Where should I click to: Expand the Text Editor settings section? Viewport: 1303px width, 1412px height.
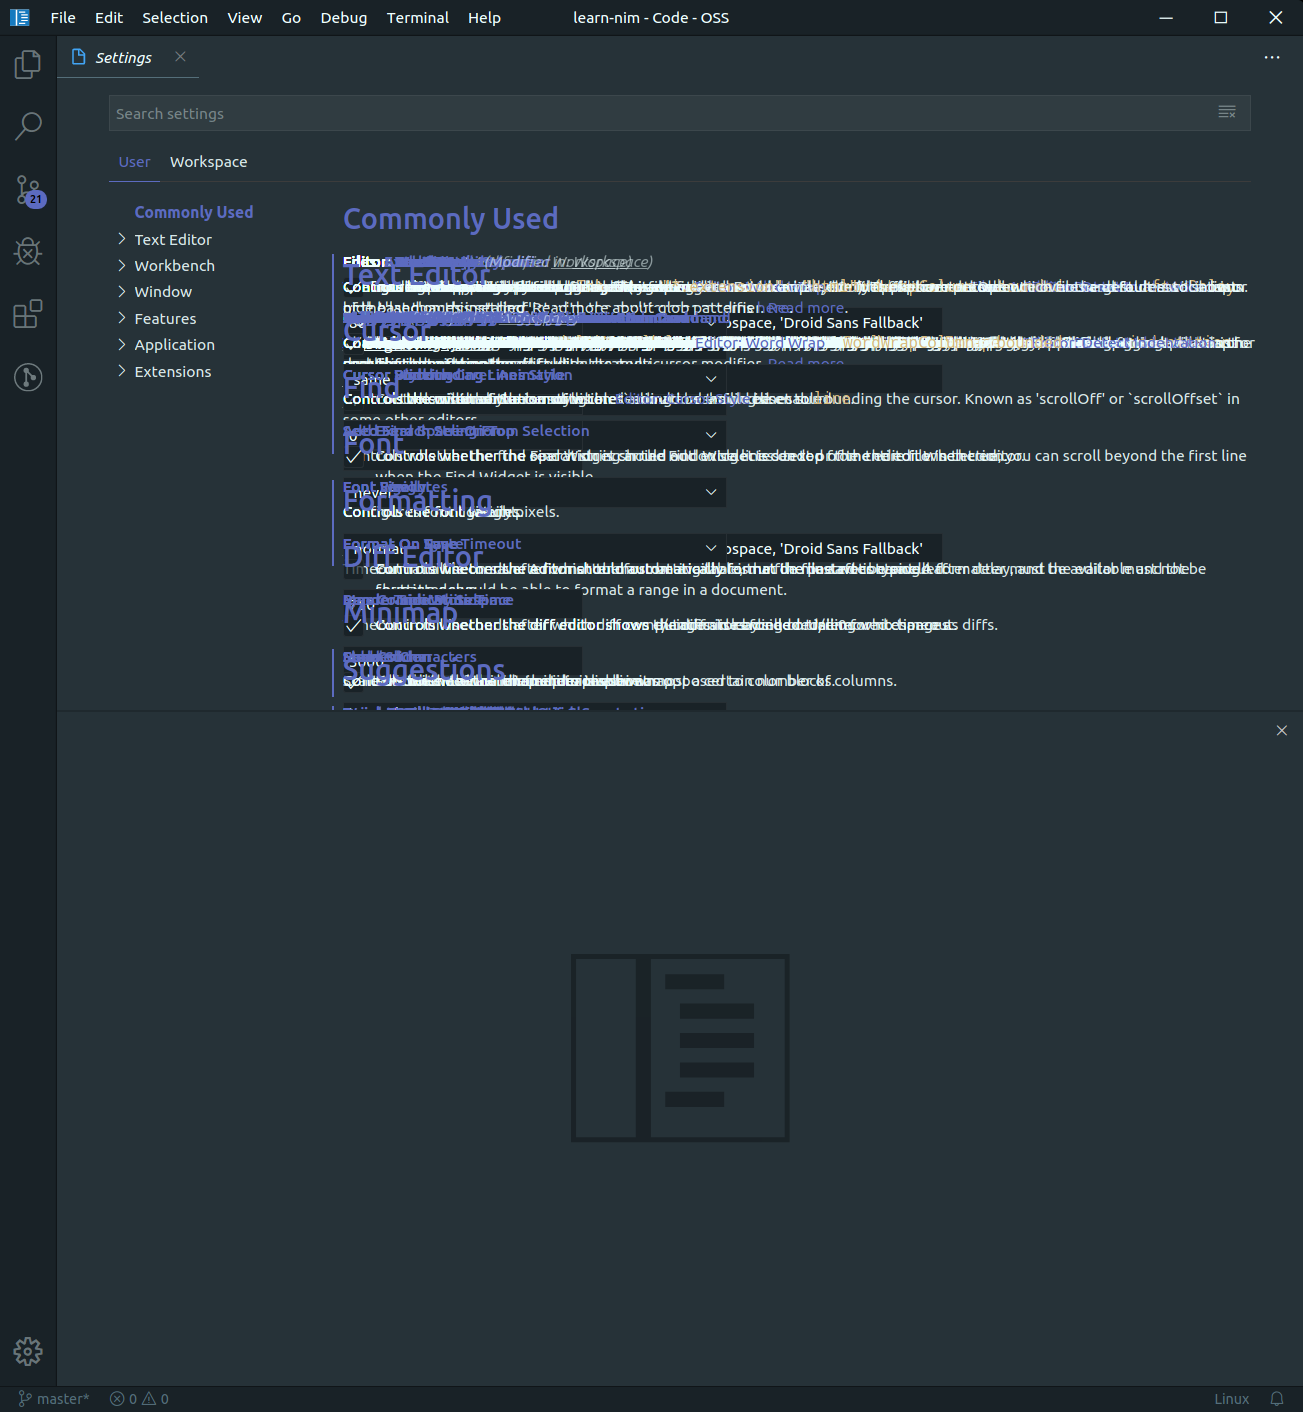point(172,239)
